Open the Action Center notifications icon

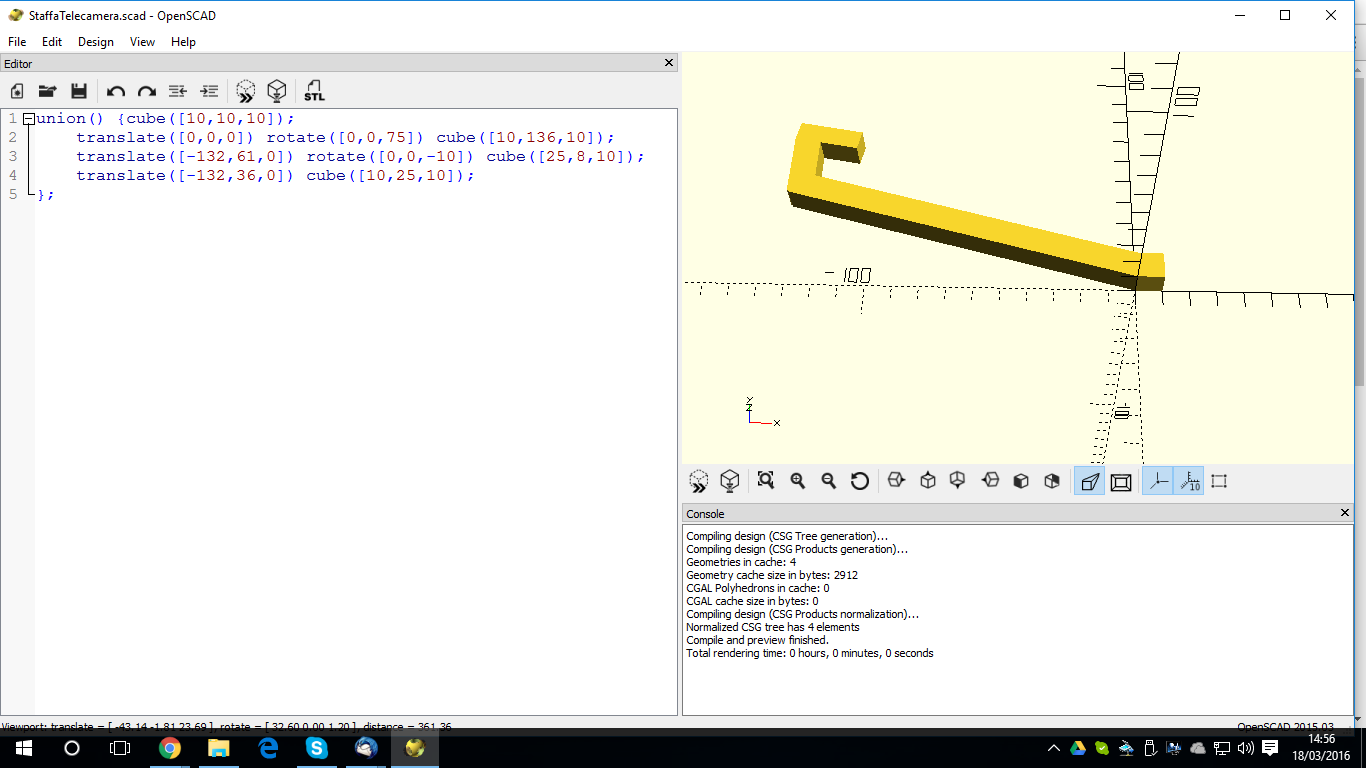pyautogui.click(x=1270, y=748)
